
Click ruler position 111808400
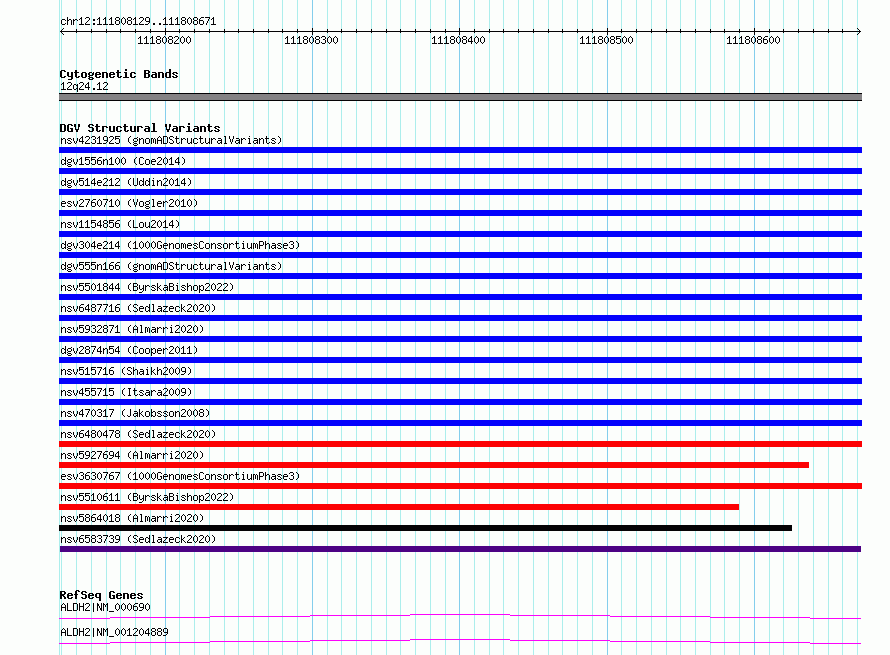click(459, 40)
